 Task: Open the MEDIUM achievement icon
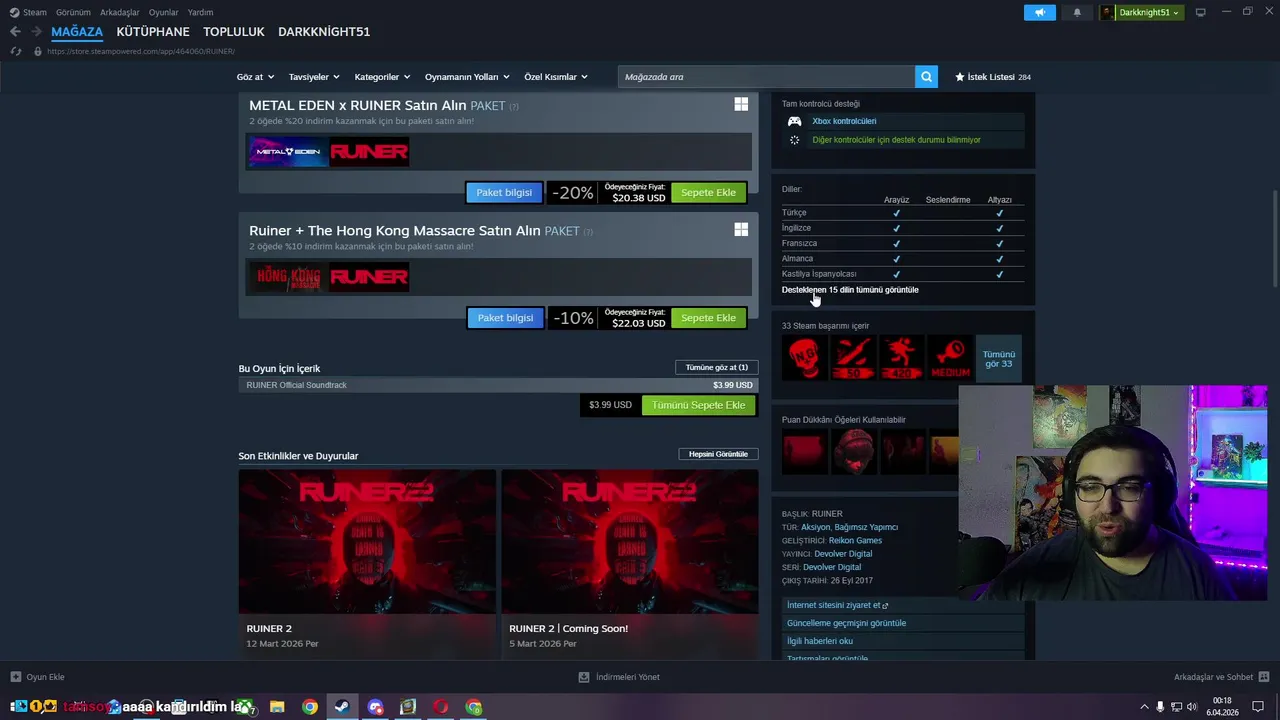(949, 358)
